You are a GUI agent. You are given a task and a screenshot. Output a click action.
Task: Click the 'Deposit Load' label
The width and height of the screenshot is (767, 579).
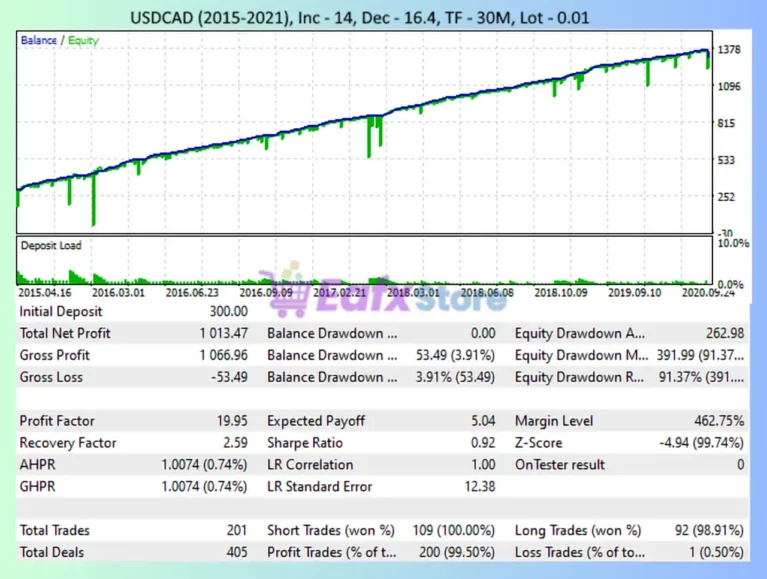click(51, 245)
